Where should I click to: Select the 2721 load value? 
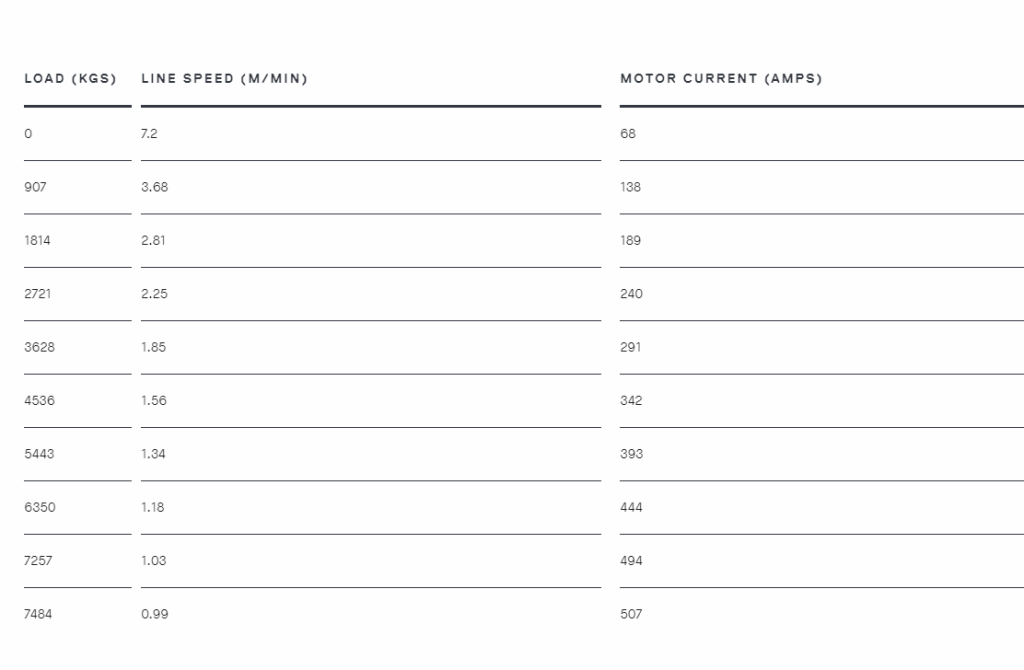(x=37, y=294)
